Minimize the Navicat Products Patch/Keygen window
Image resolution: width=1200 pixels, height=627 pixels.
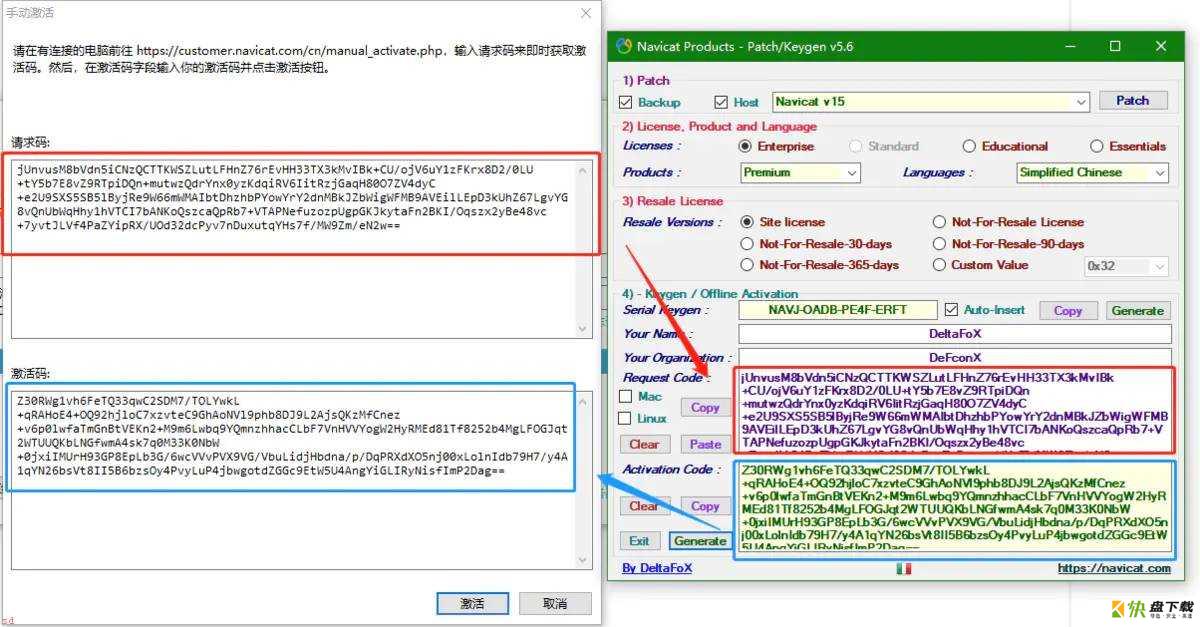1069,46
